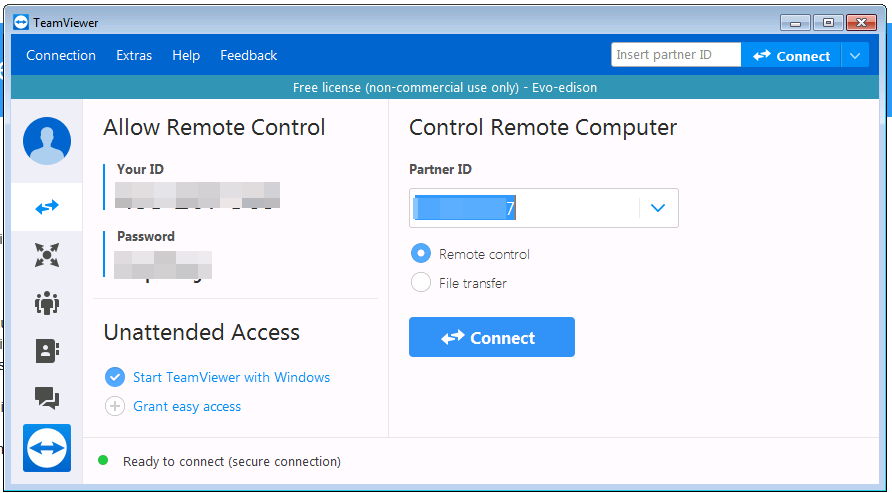Expand the Partner ID history dropdown
Image resolution: width=892 pixels, height=493 pixels.
click(x=658, y=208)
